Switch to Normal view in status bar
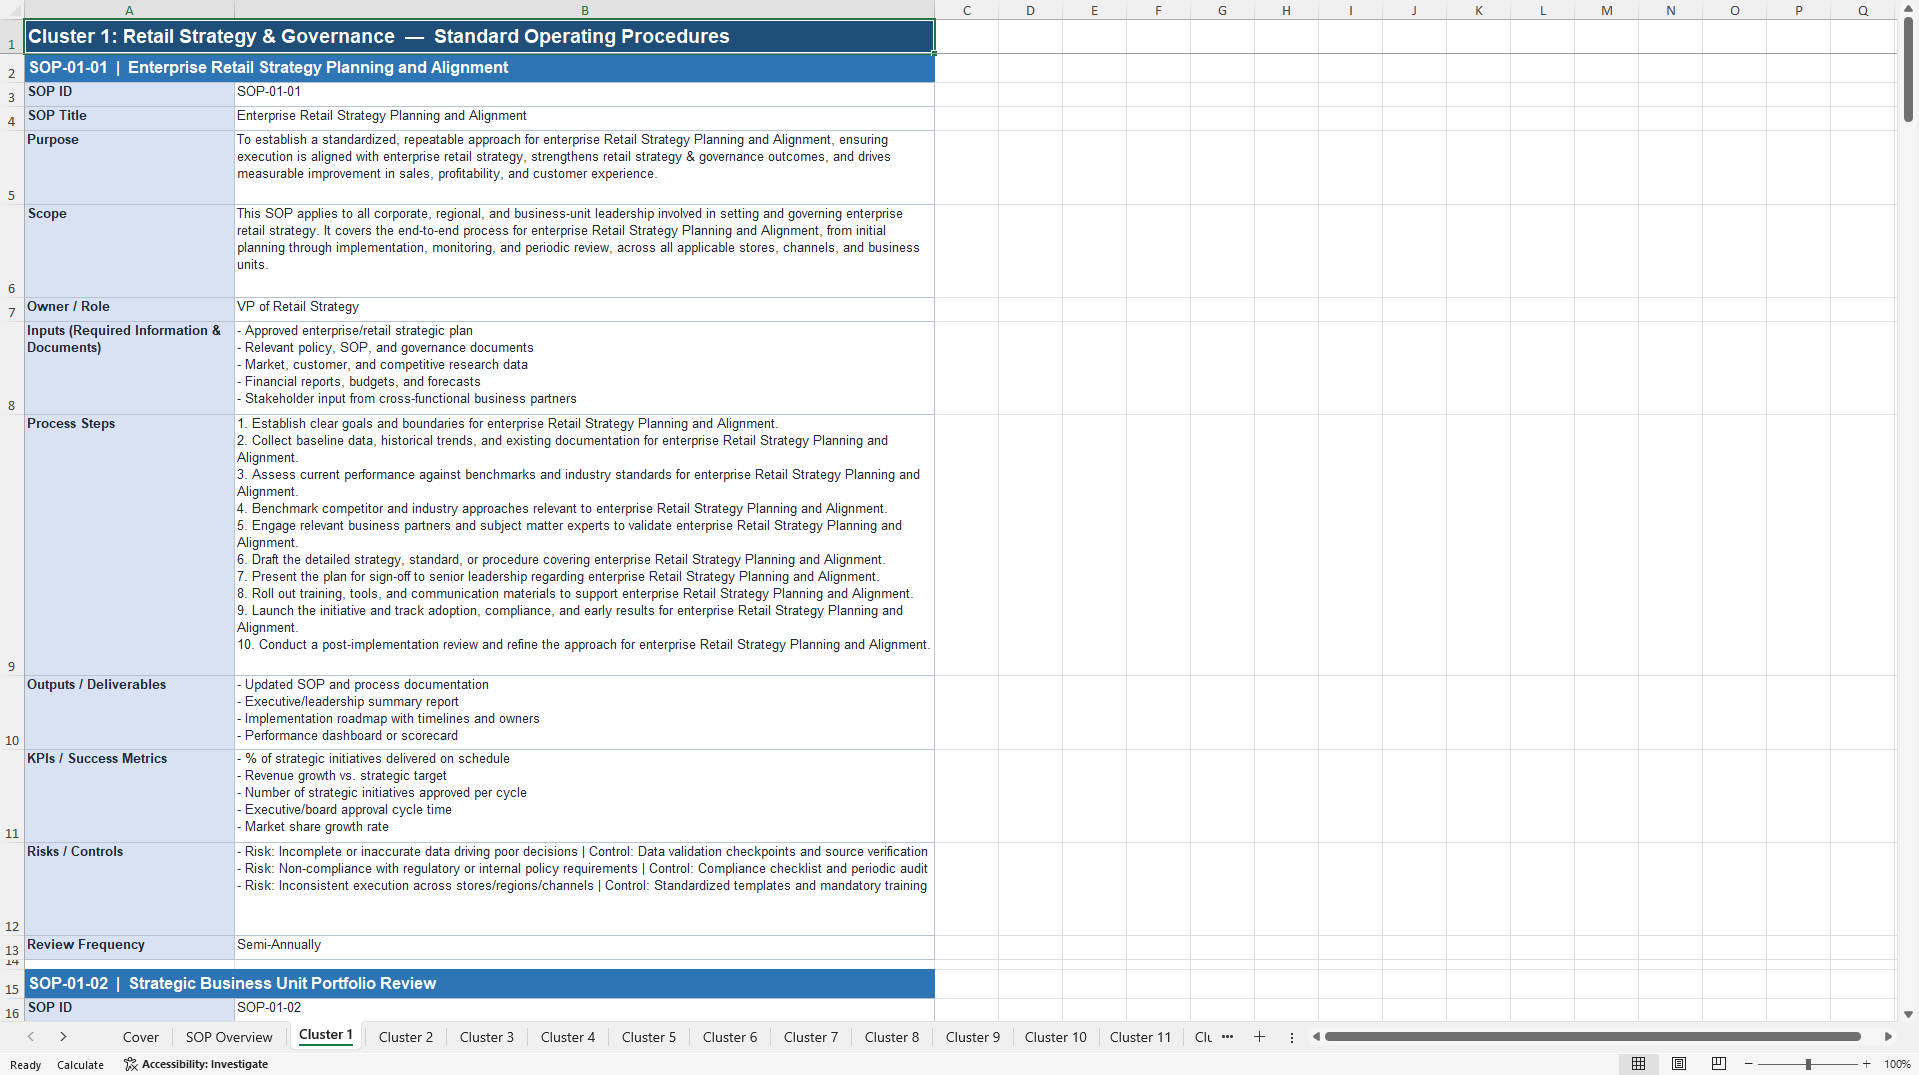 (x=1638, y=1064)
